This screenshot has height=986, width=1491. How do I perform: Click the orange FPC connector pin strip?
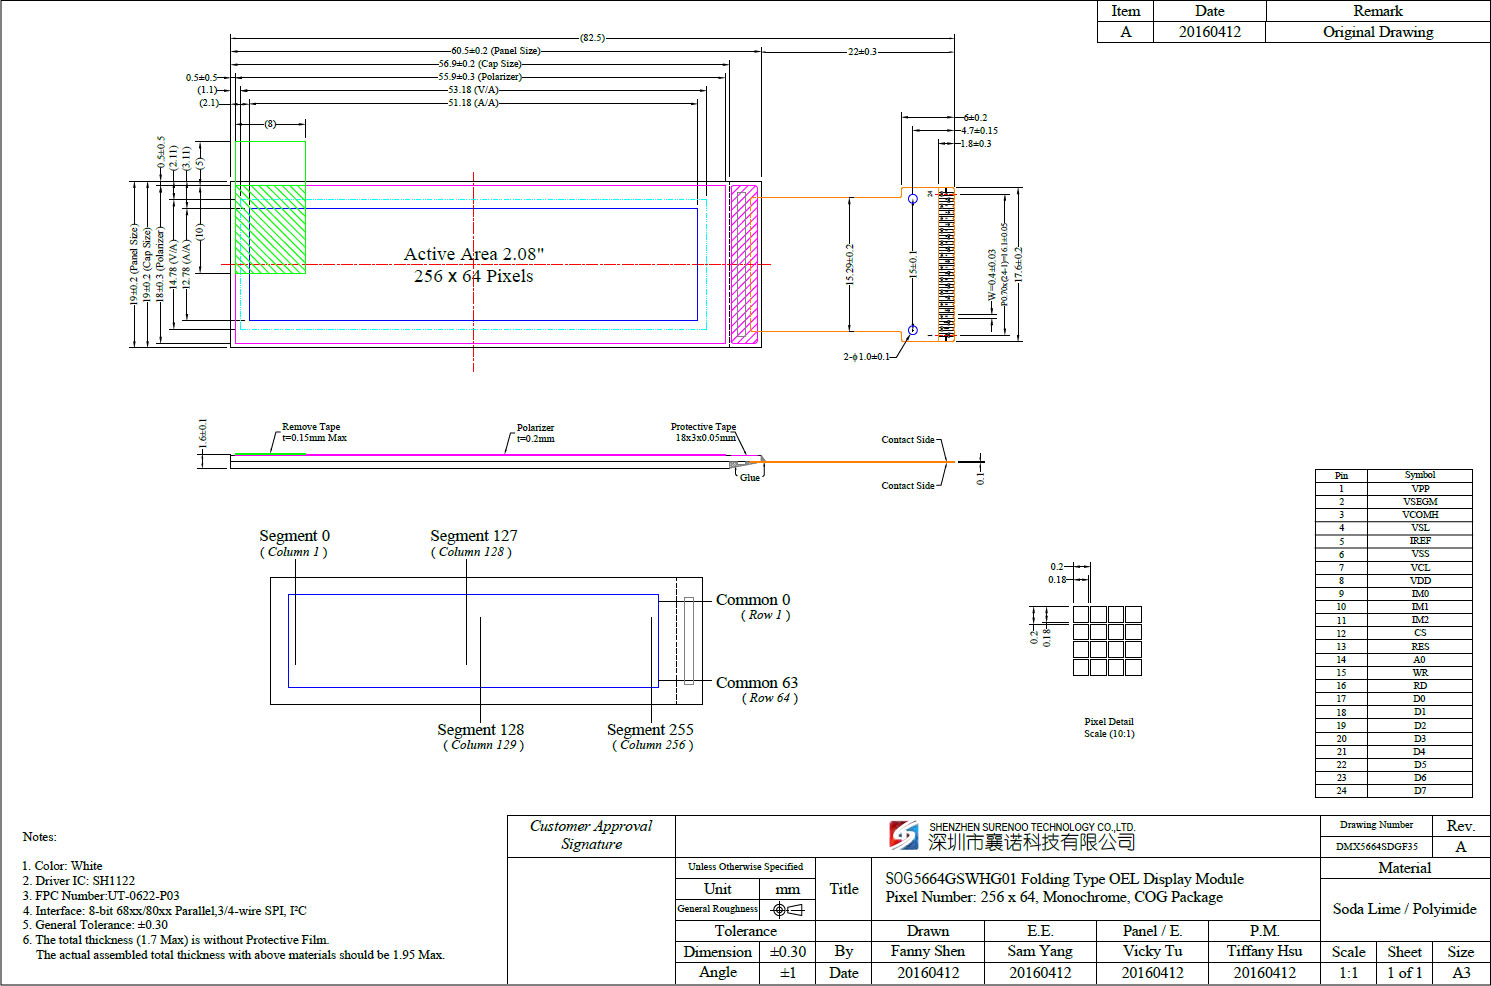[946, 265]
